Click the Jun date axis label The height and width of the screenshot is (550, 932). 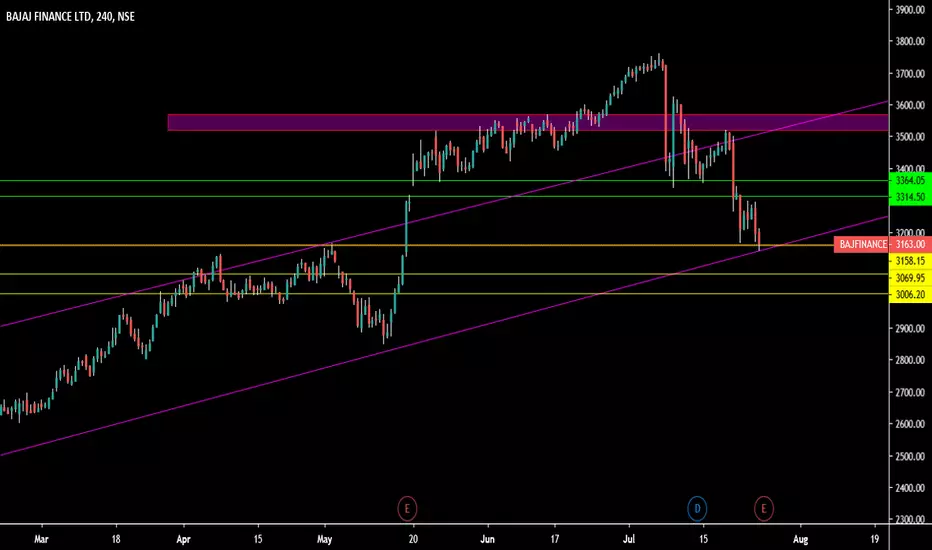pyautogui.click(x=487, y=539)
